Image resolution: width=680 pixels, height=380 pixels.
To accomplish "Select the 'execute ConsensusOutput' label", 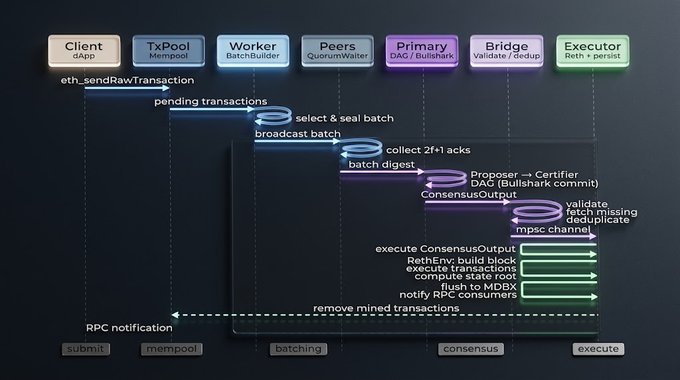I will [x=445, y=249].
